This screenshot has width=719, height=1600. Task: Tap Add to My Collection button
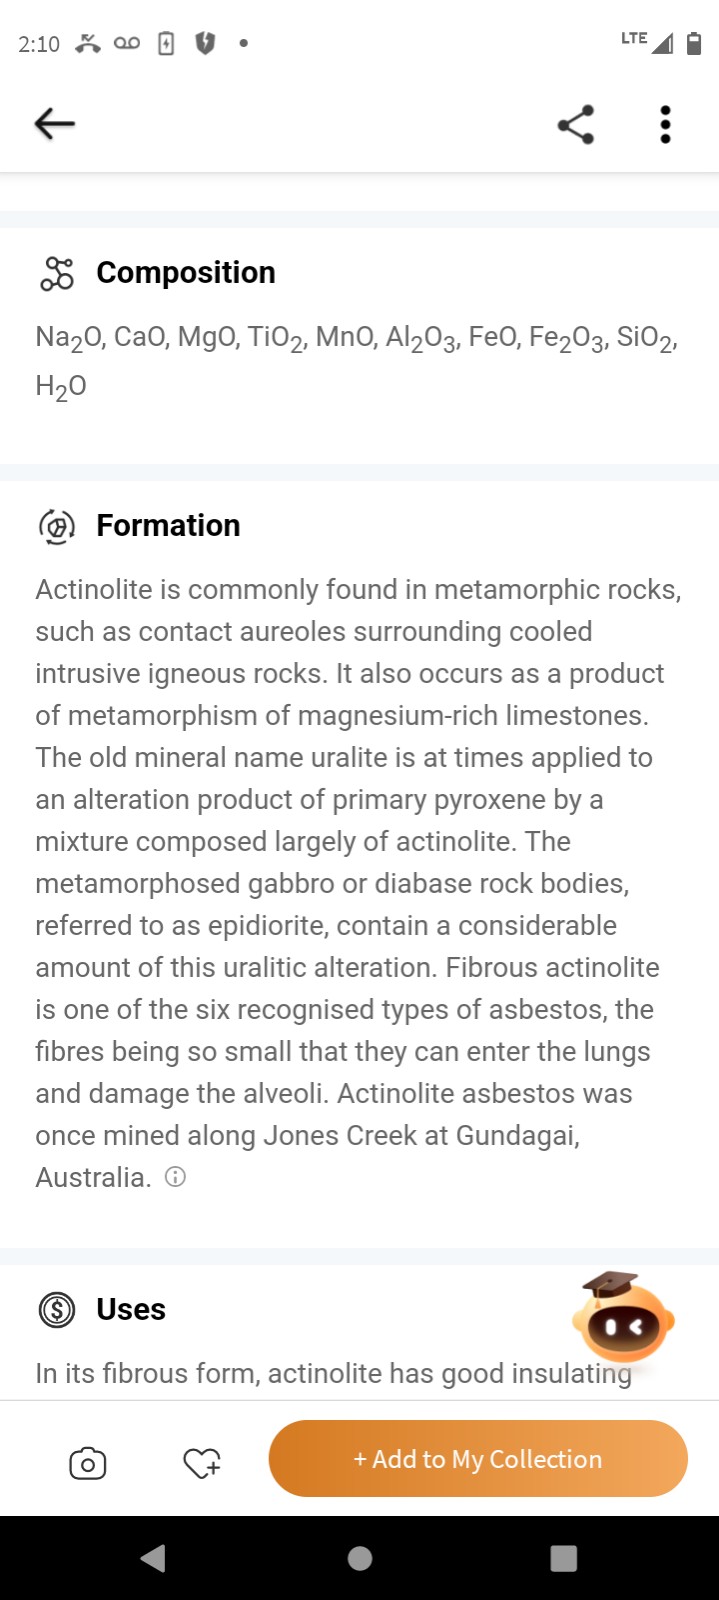click(478, 1459)
